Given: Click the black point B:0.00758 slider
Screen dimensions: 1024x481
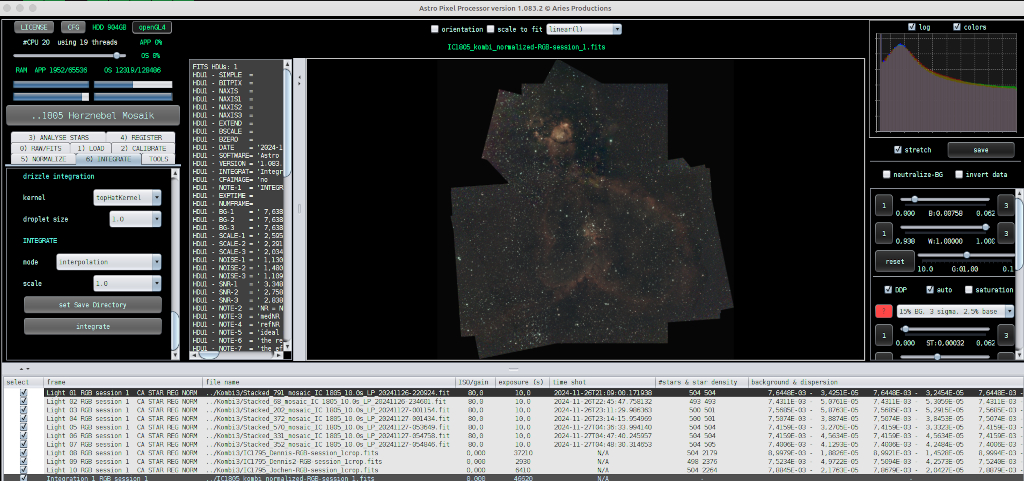Looking at the screenshot, I should (944, 199).
